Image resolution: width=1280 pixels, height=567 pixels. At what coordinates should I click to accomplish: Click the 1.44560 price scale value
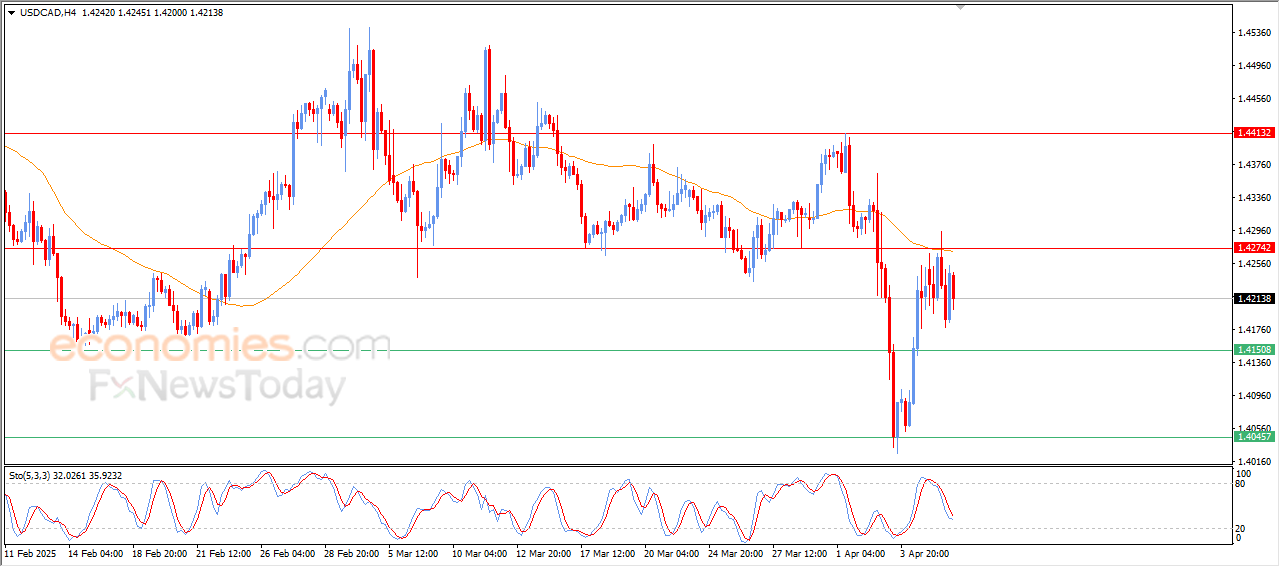coord(1255,99)
